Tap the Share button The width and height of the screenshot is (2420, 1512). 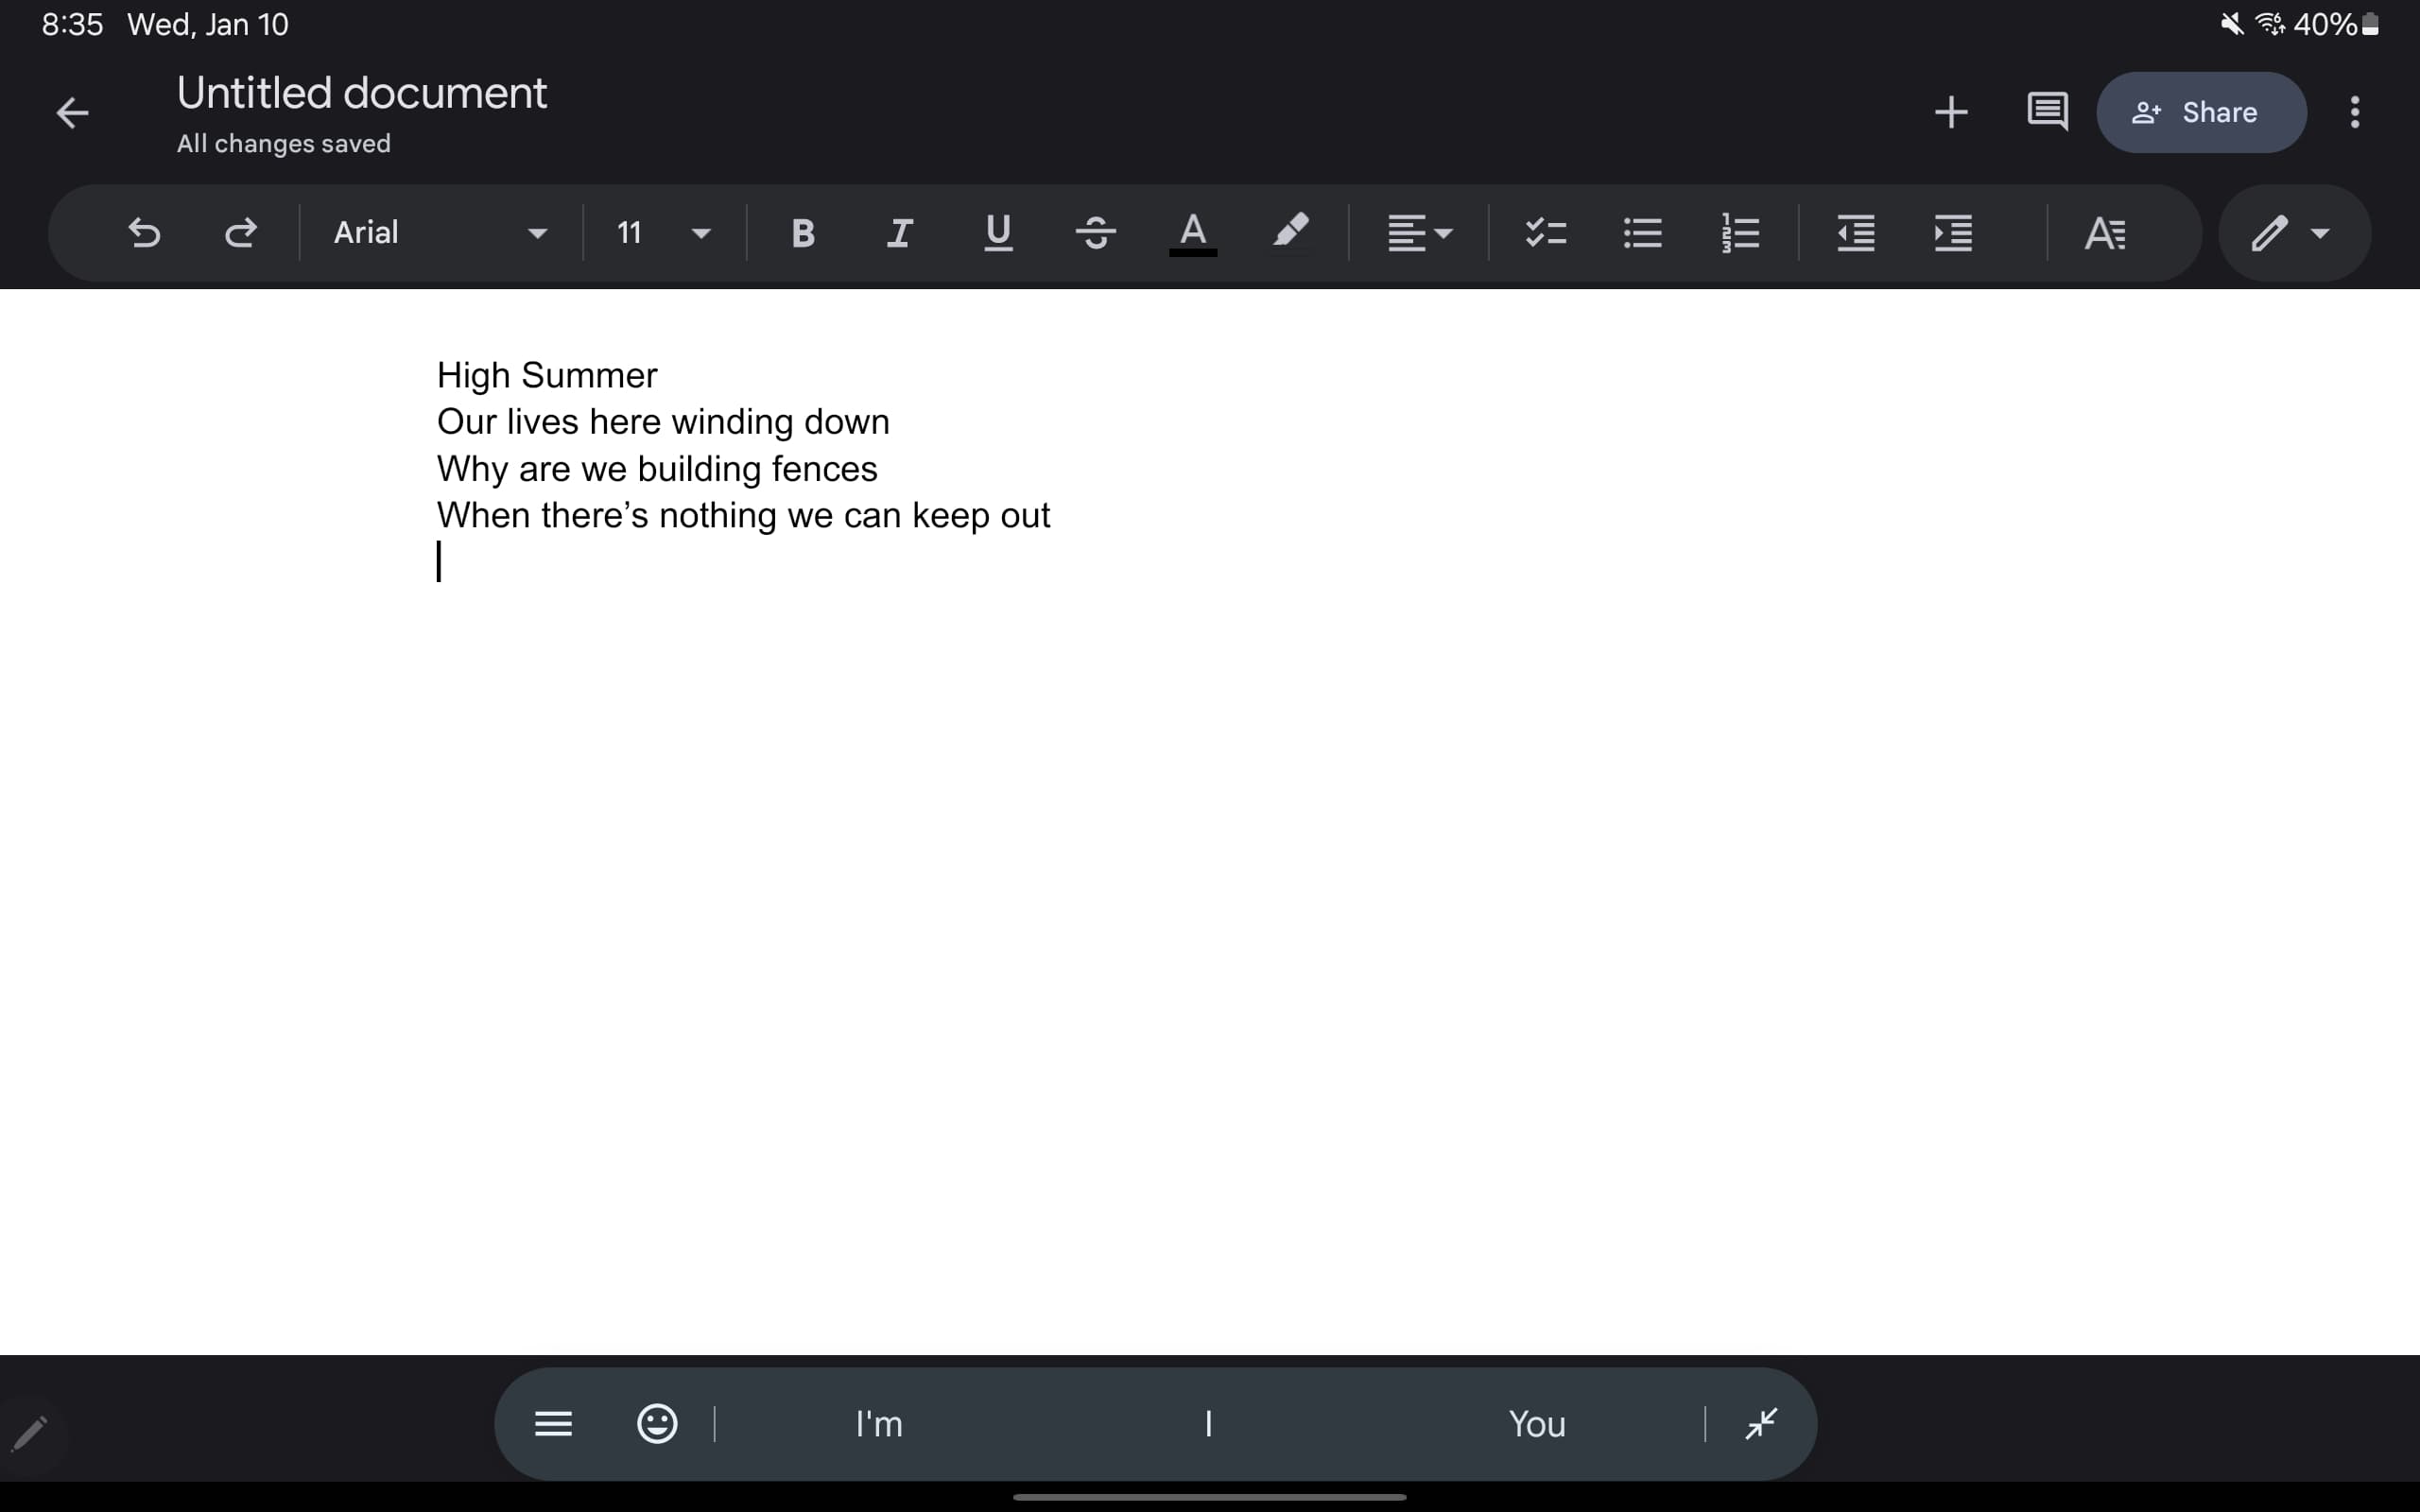2200,112
